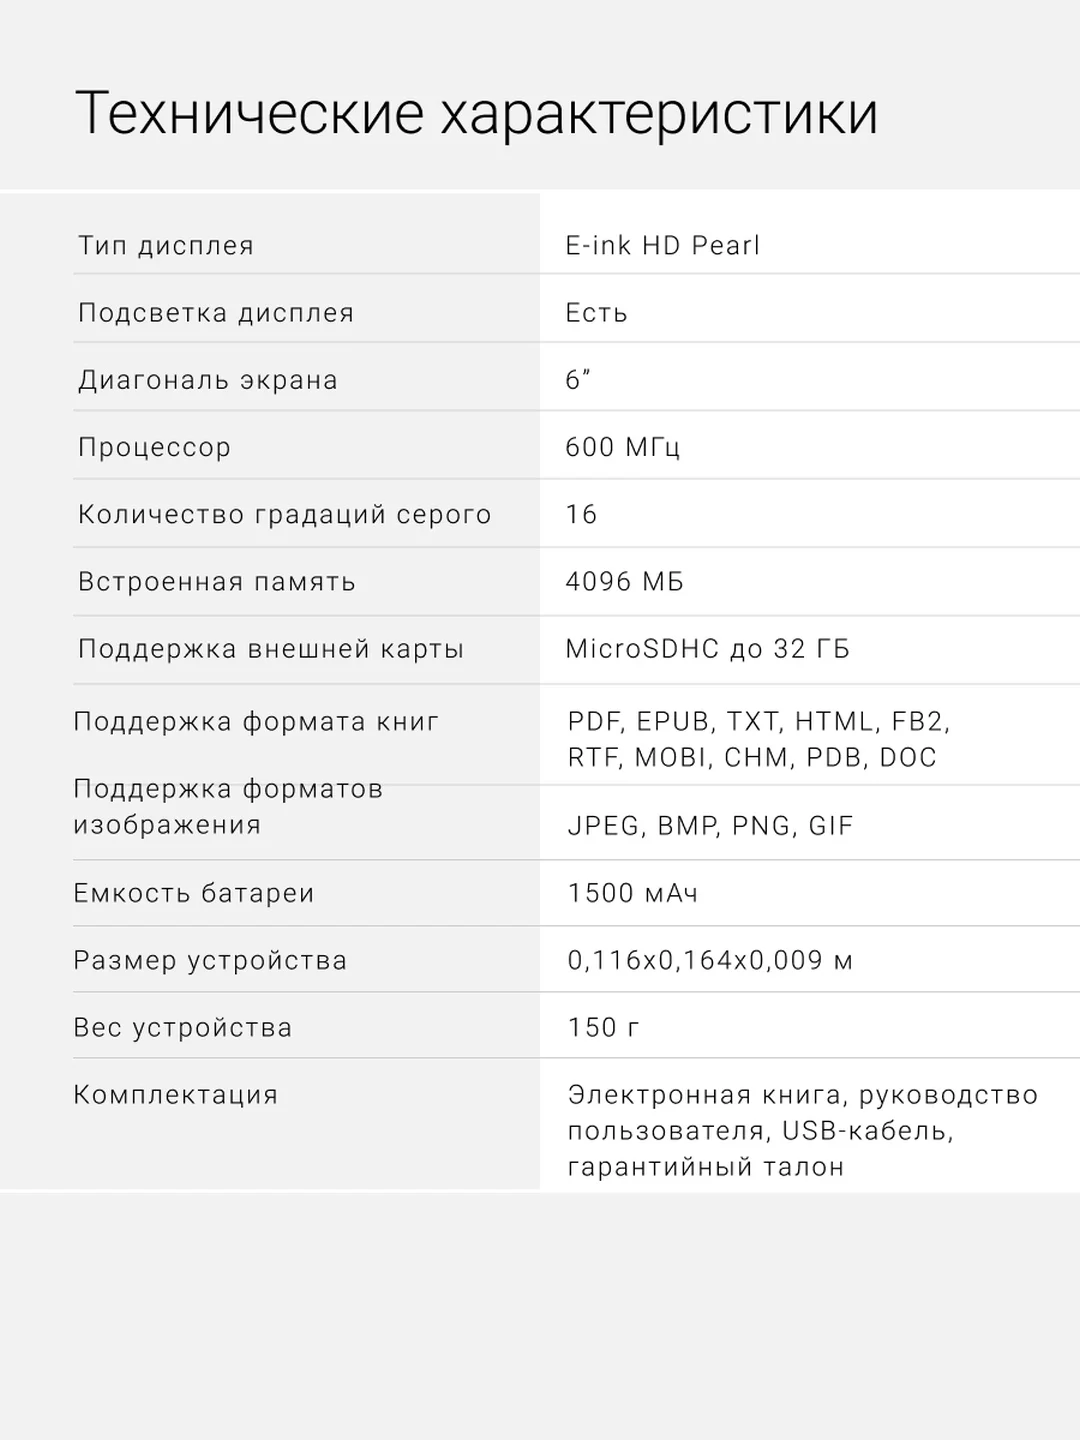Click the Комплектация label
This screenshot has height=1440, width=1080.
[176, 1095]
